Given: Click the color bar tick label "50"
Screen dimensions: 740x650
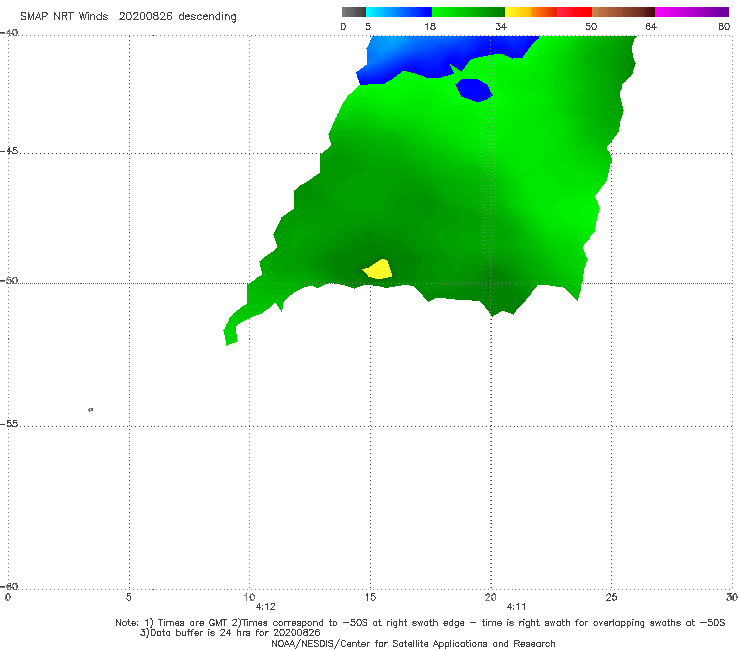Looking at the screenshot, I should [591, 26].
